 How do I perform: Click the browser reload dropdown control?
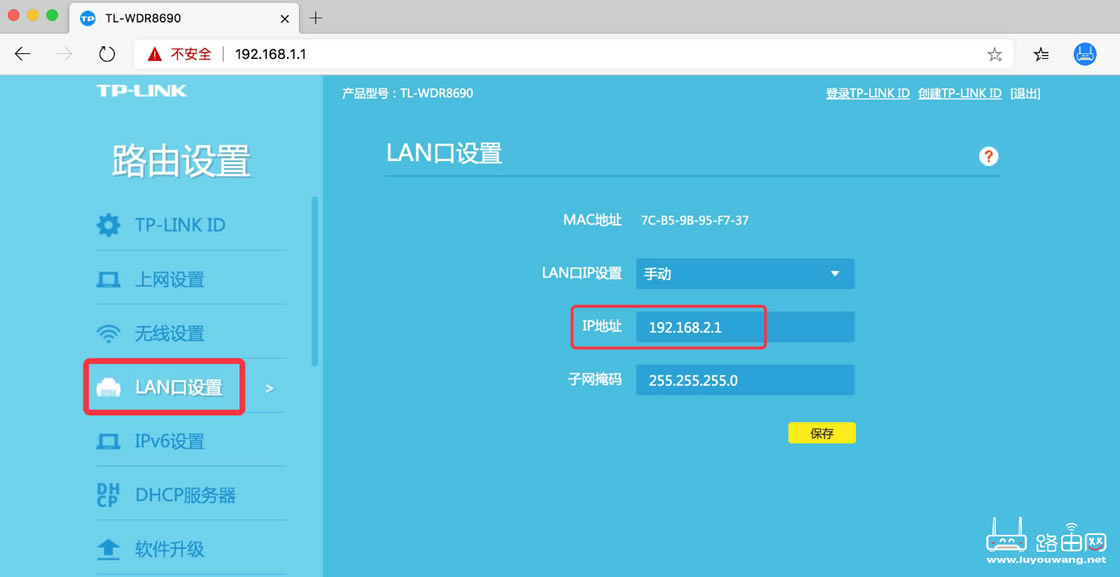107,54
